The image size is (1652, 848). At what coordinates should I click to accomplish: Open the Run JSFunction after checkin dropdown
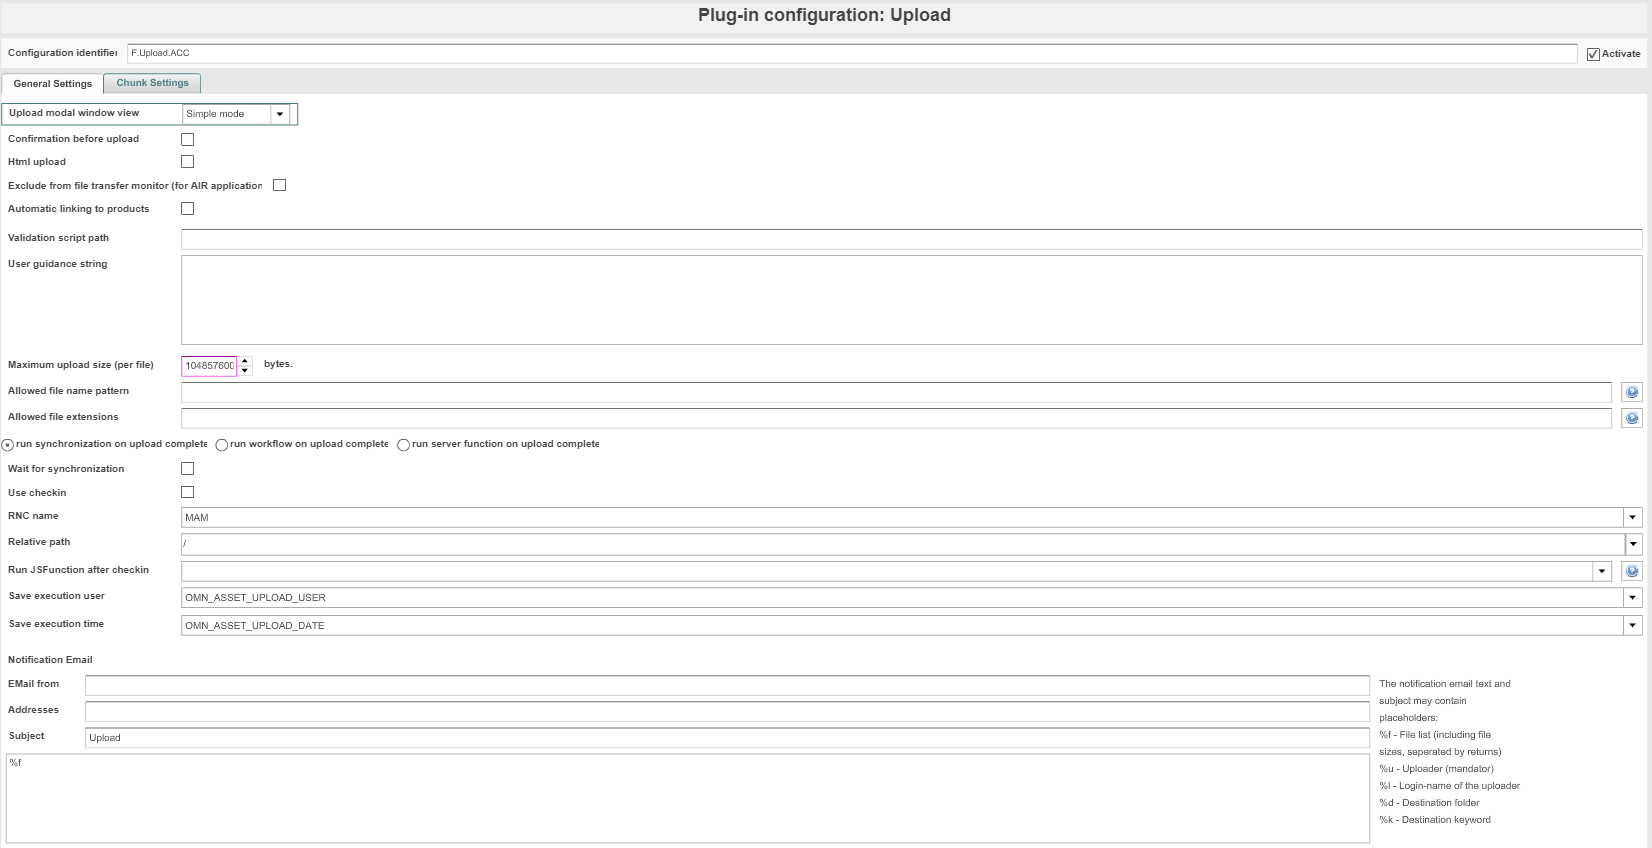[x=1602, y=572]
